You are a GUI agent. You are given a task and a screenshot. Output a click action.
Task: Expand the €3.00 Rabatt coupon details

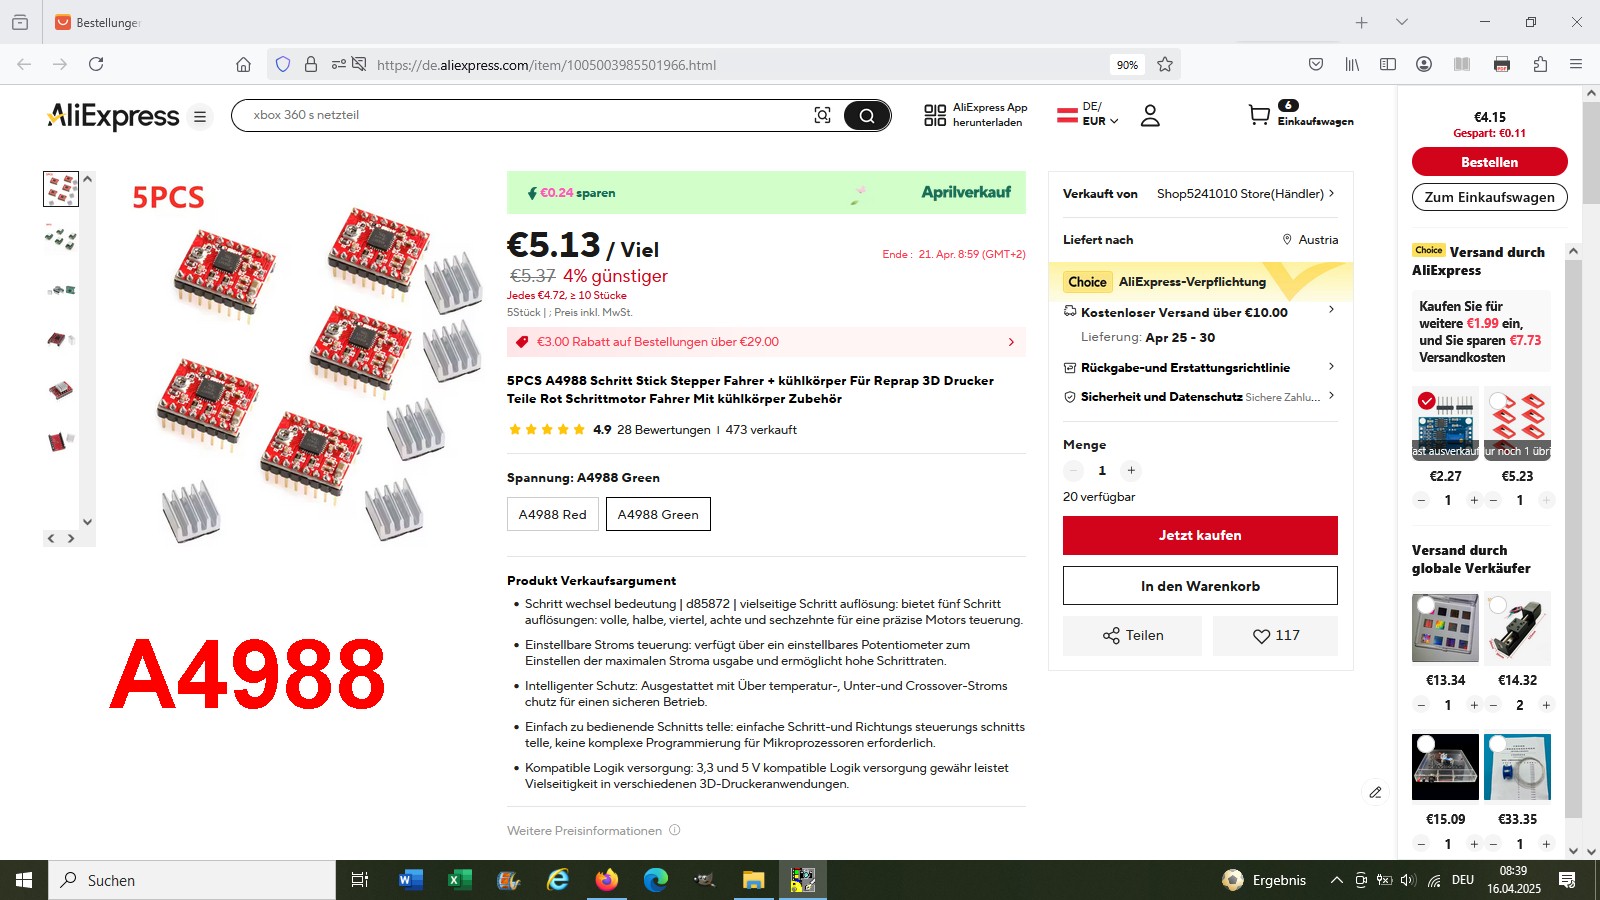pos(766,342)
